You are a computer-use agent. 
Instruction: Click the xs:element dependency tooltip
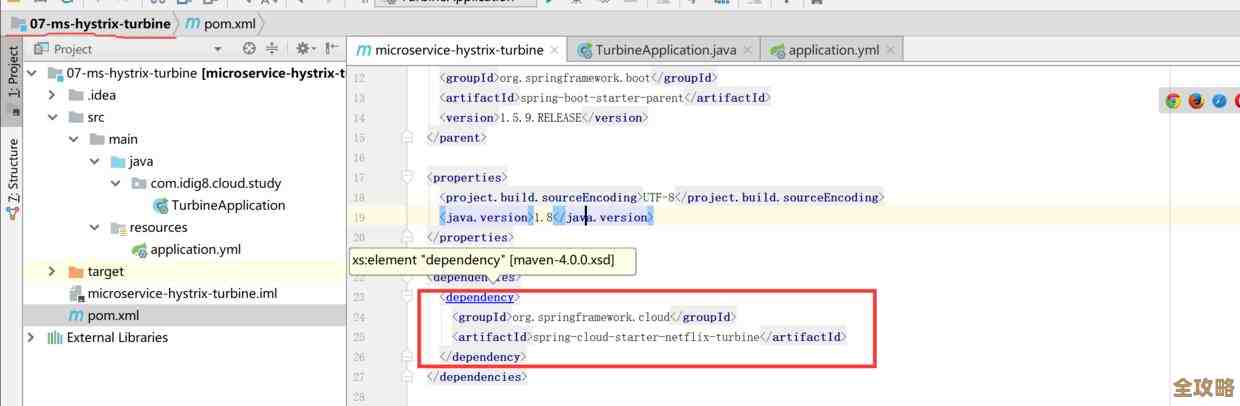pyautogui.click(x=492, y=260)
